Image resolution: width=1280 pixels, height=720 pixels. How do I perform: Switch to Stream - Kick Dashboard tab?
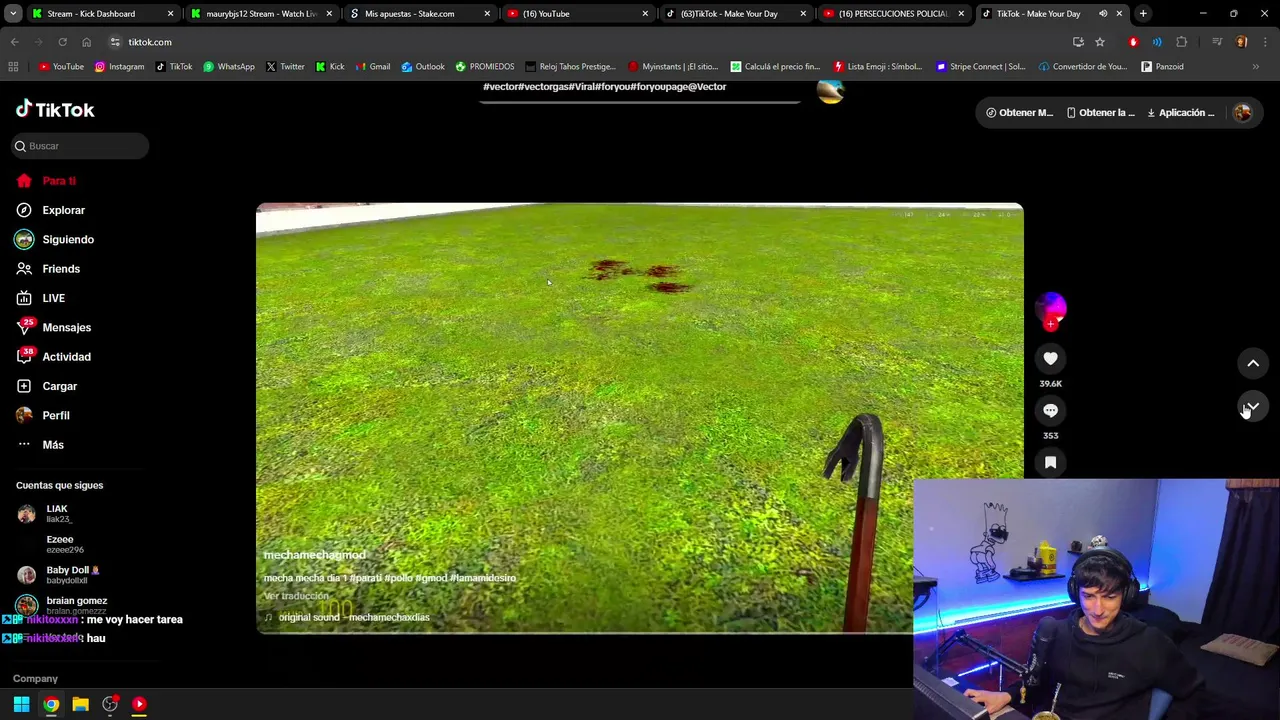pyautogui.click(x=103, y=14)
